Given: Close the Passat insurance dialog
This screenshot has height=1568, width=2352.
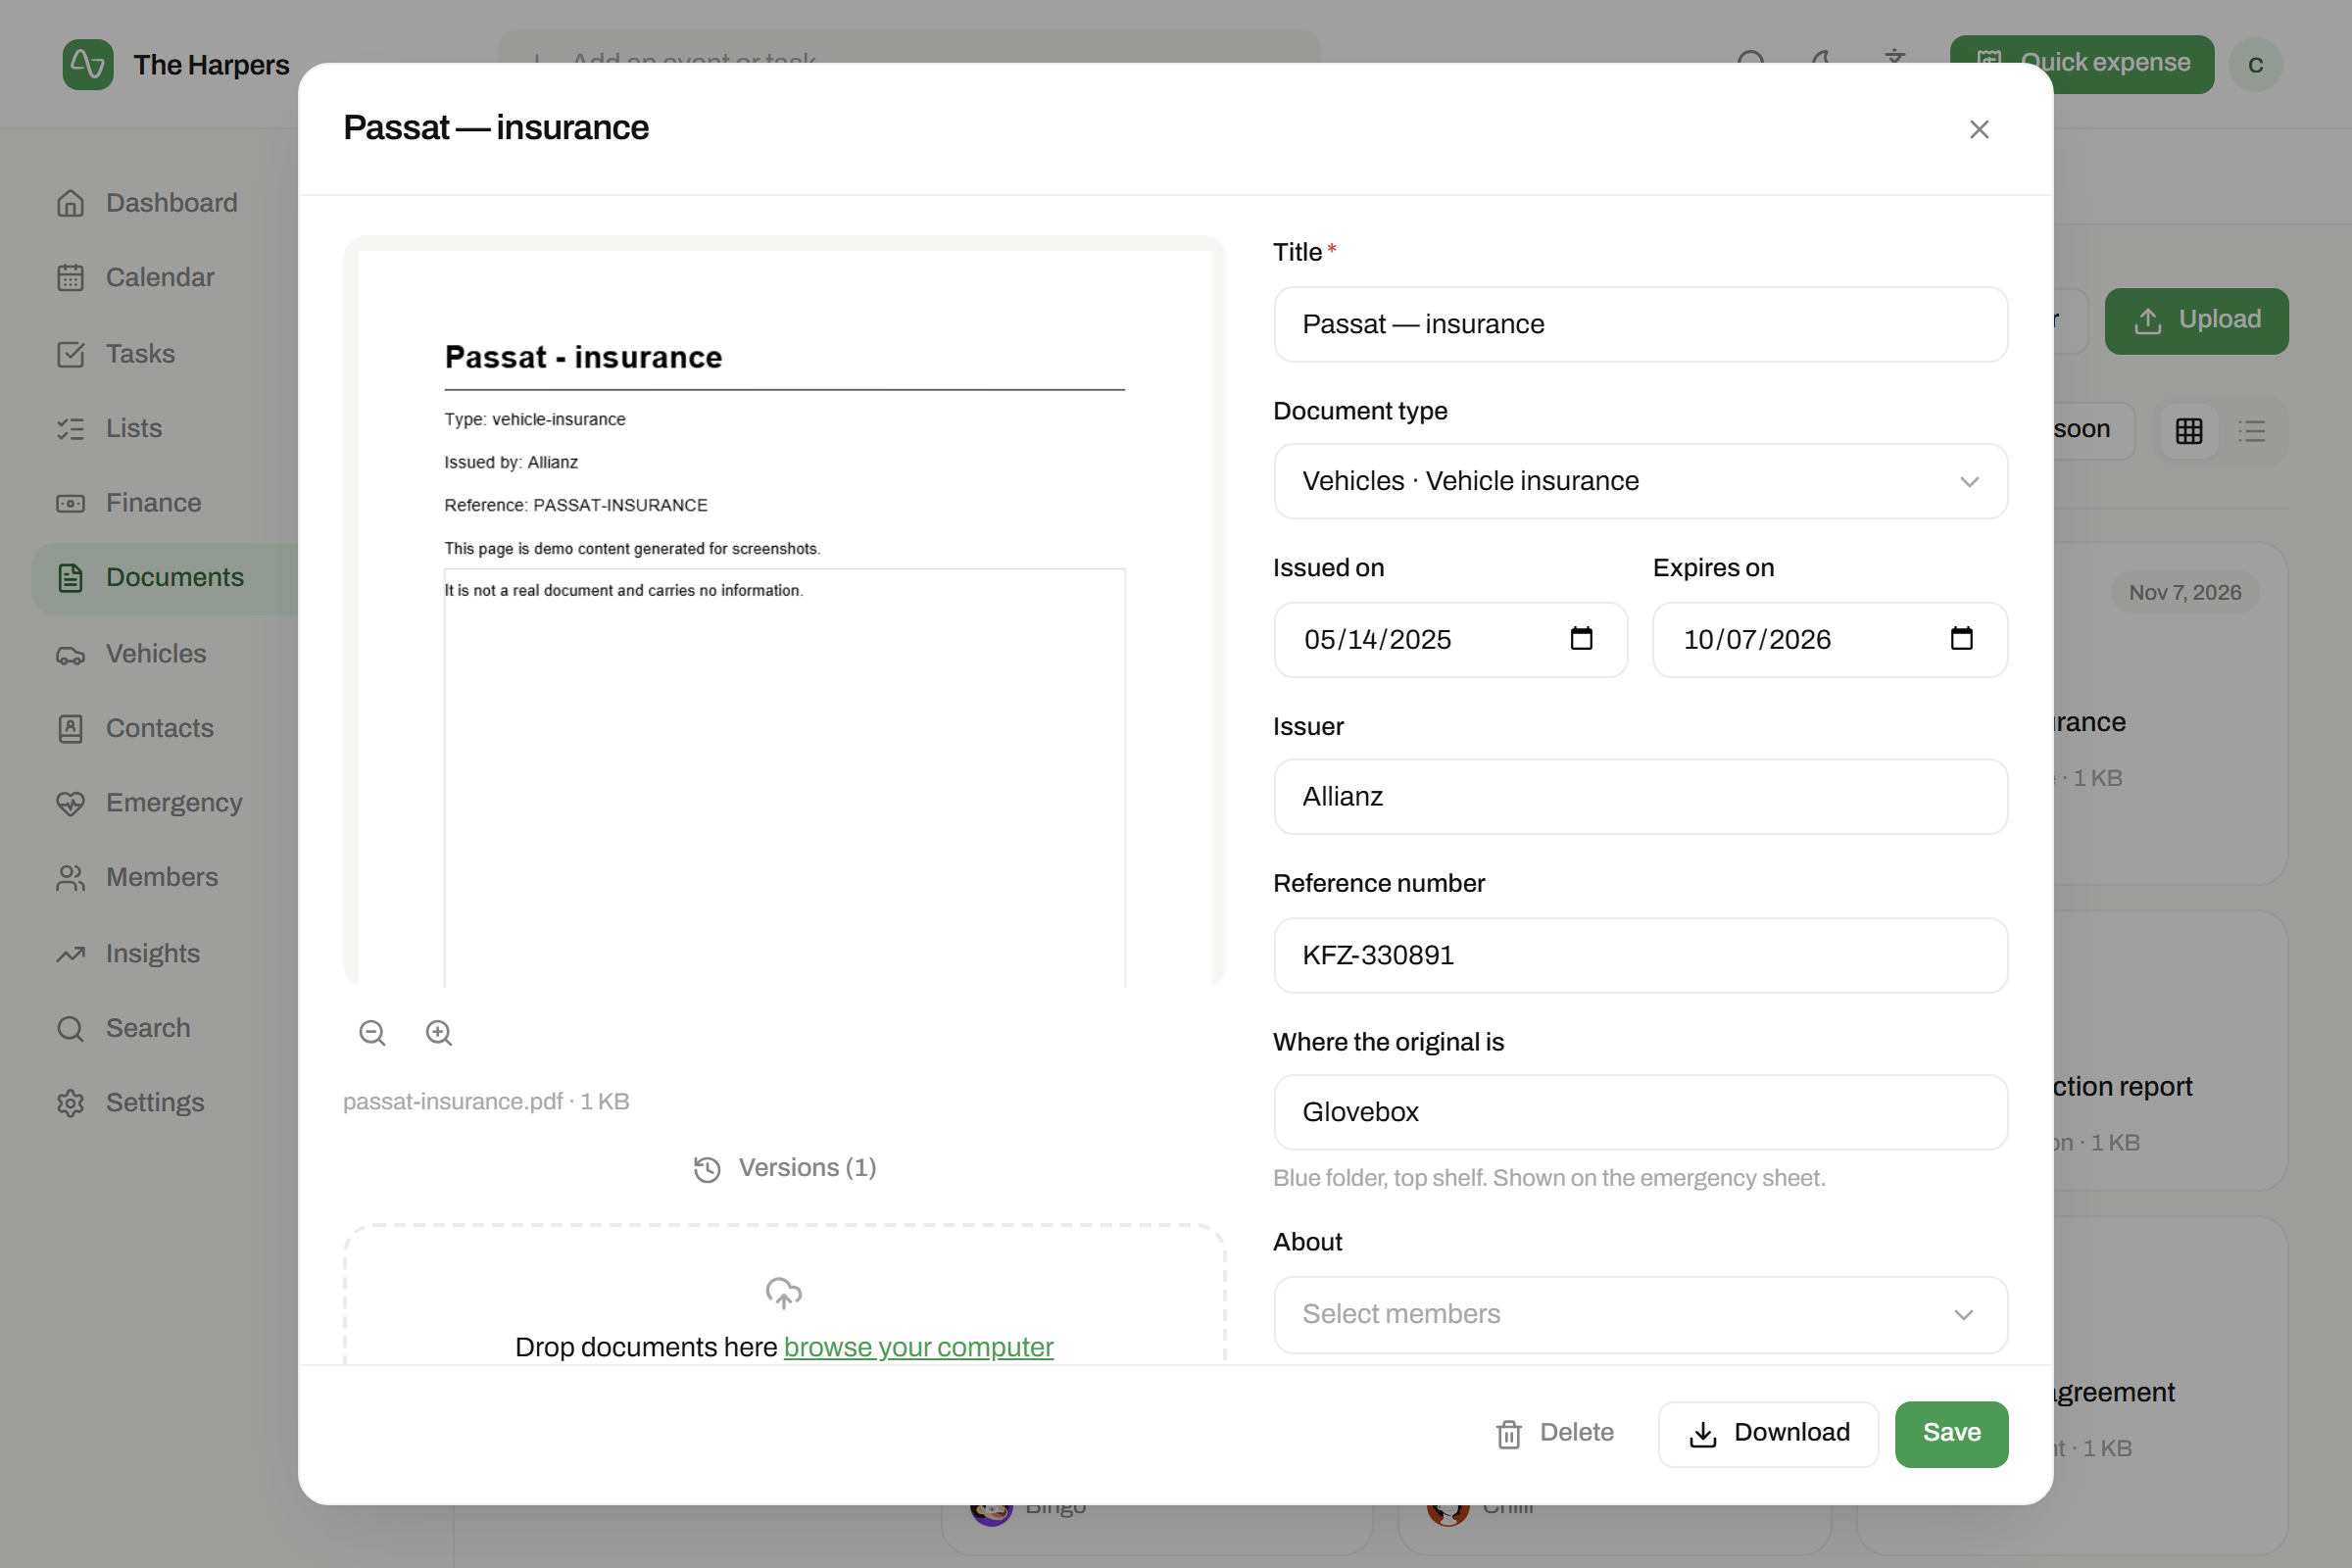Looking at the screenshot, I should tap(1978, 130).
